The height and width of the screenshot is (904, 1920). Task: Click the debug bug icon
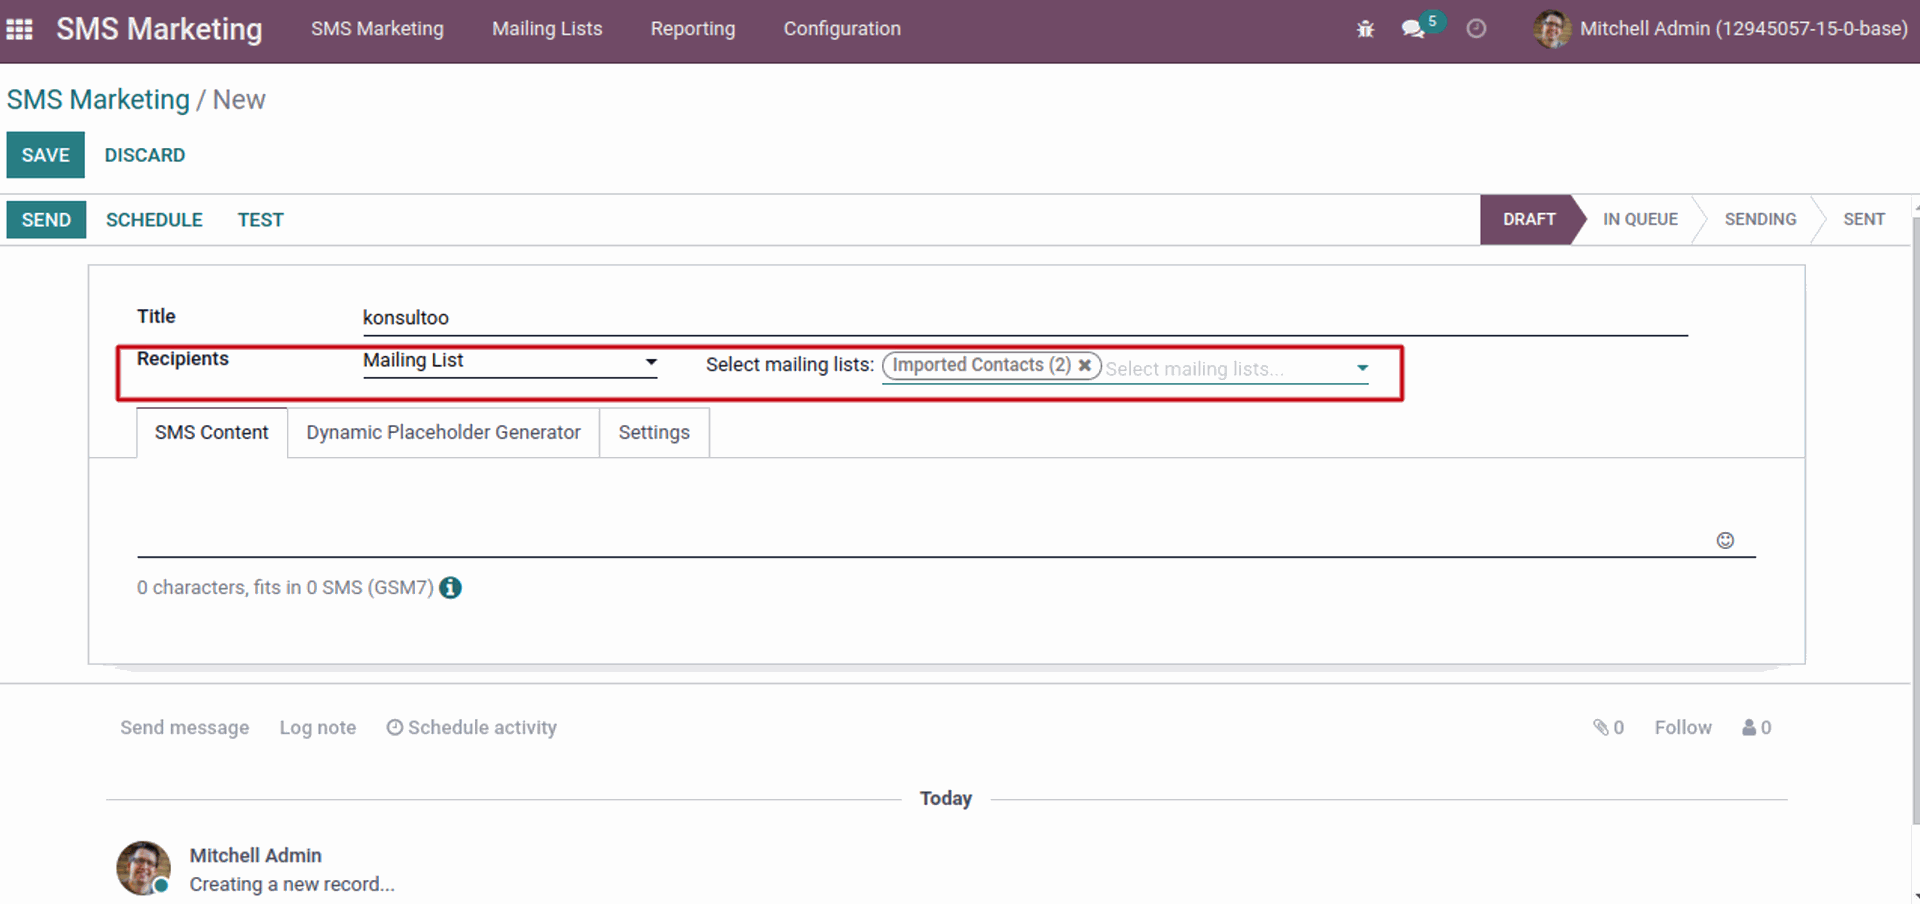pos(1365,29)
